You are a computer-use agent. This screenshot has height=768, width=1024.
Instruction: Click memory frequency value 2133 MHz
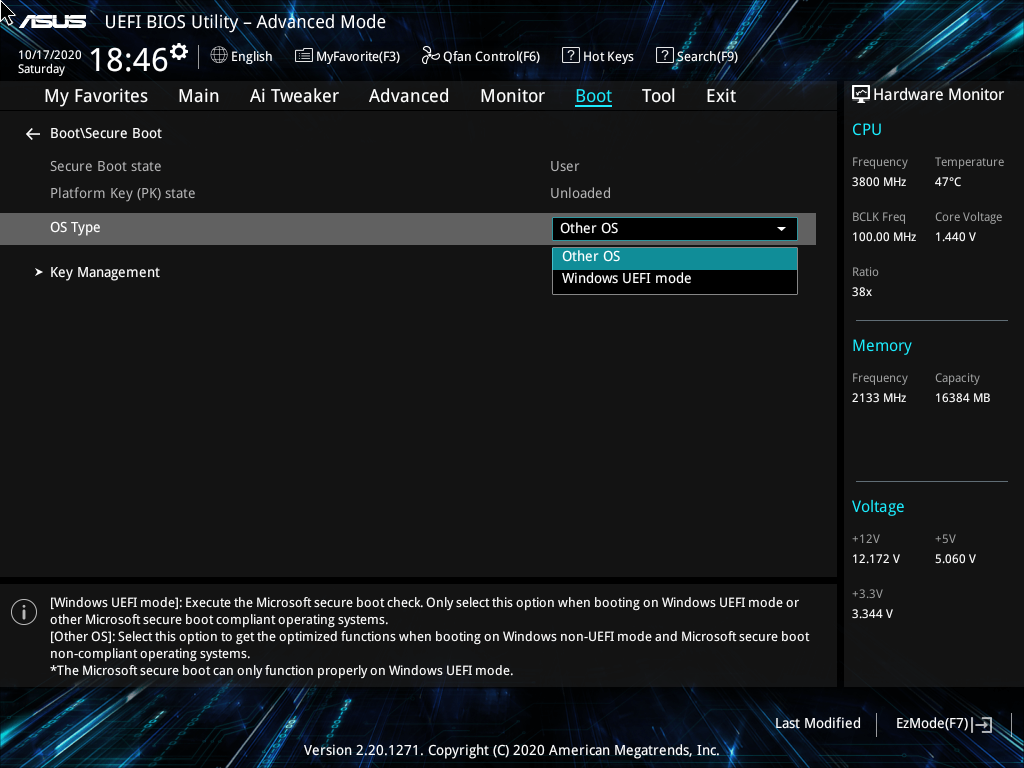click(879, 398)
